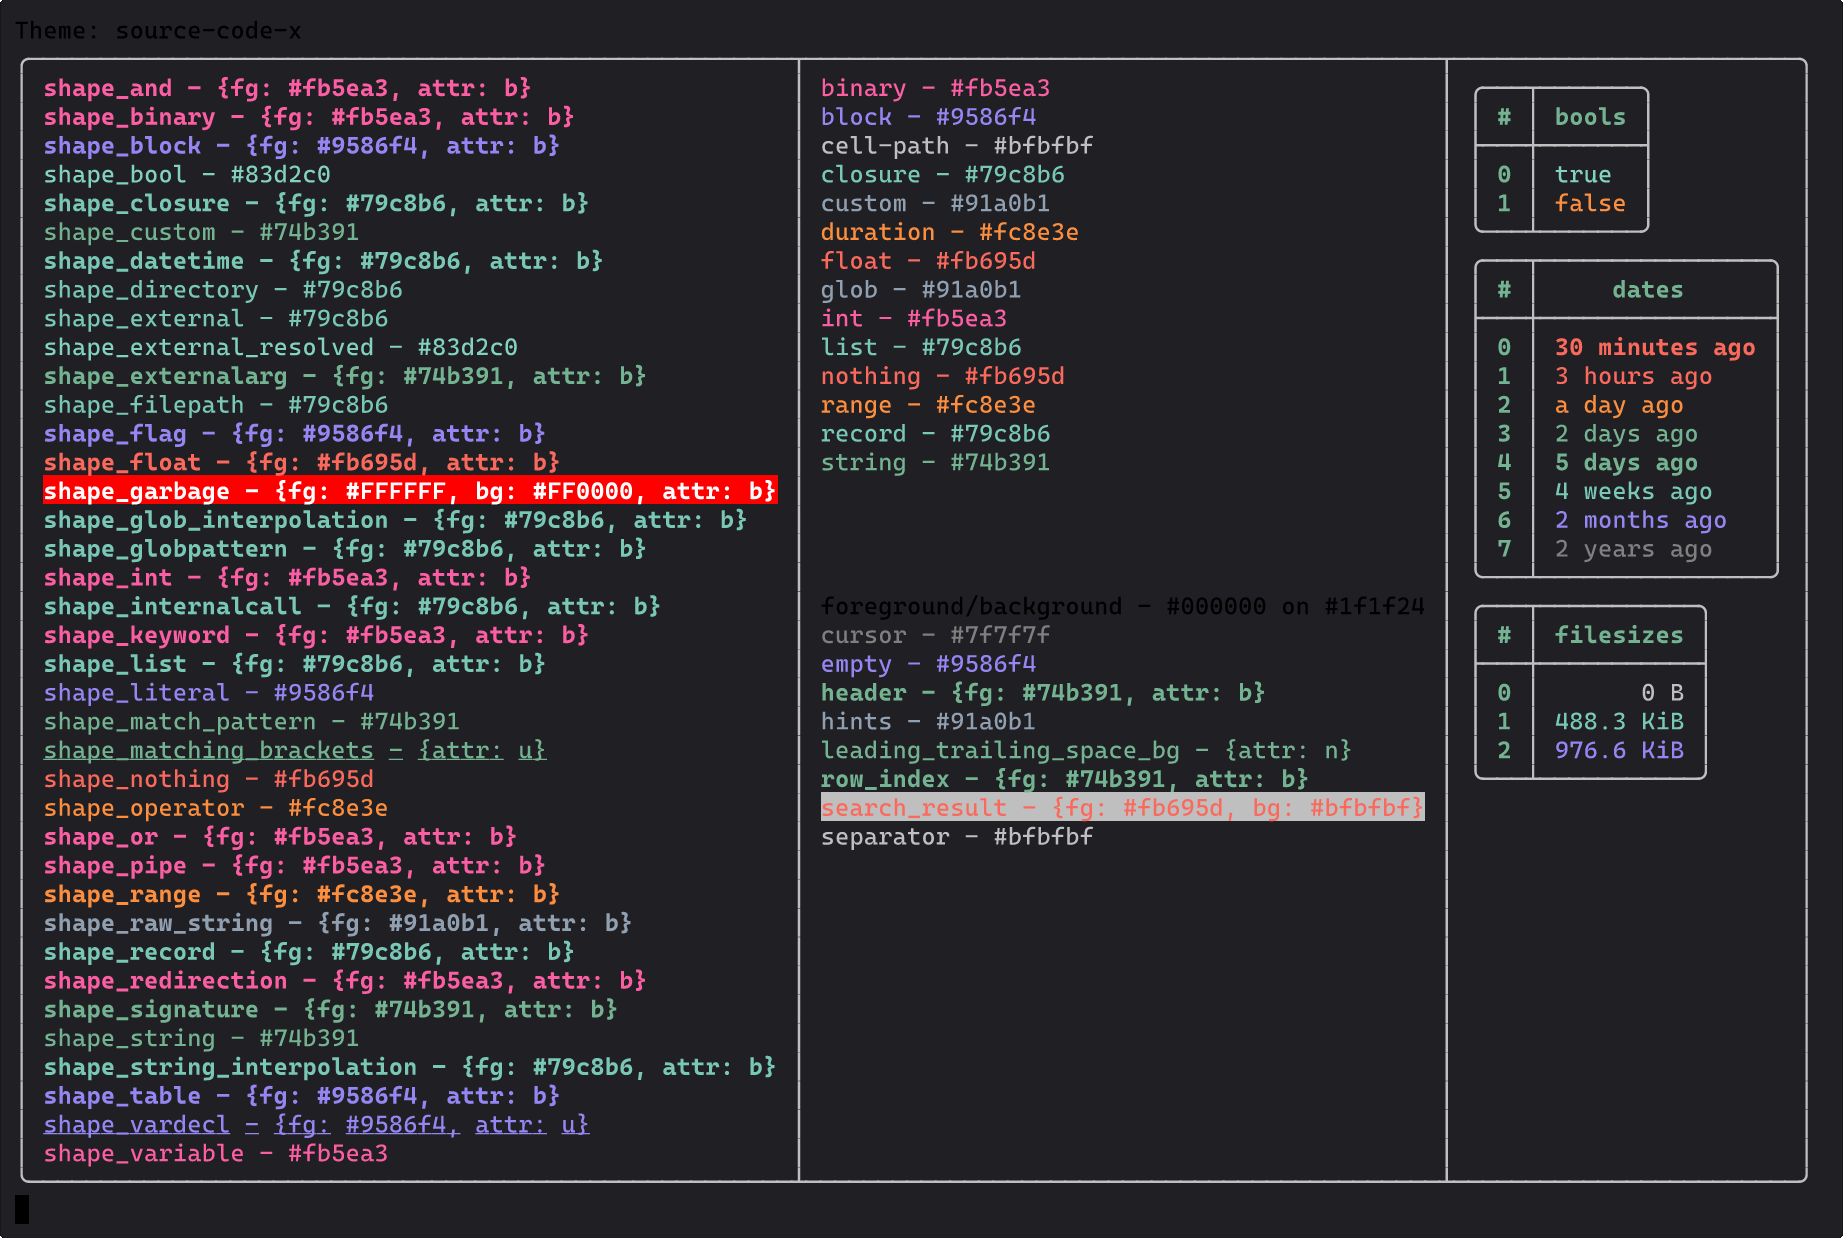The height and width of the screenshot is (1238, 1843).
Task: Click the underlined shape_vardecl entry
Action: (x=316, y=1125)
